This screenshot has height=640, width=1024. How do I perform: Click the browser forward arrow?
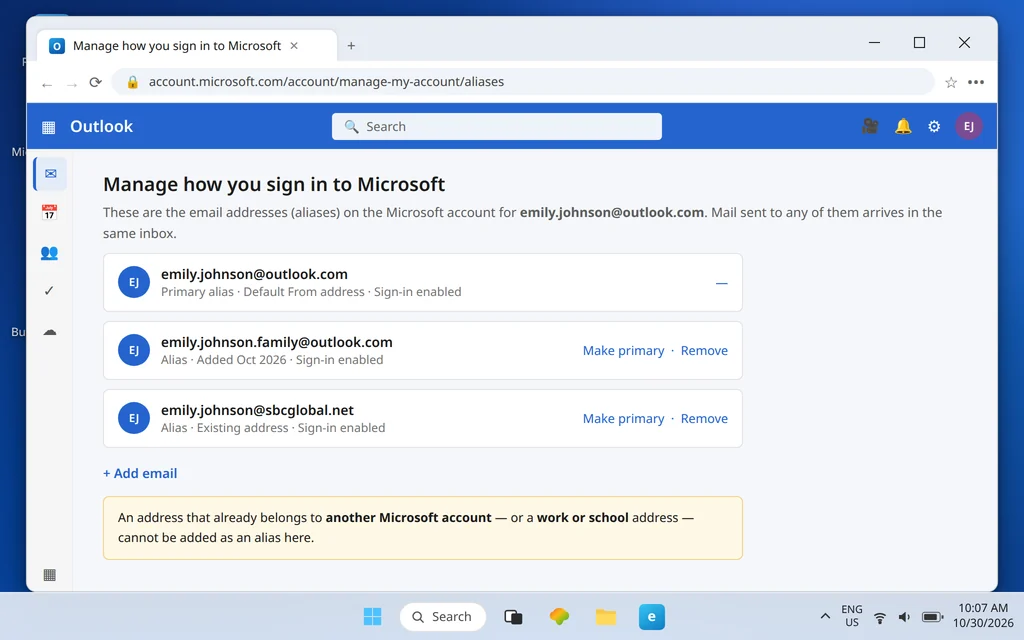[x=72, y=84]
